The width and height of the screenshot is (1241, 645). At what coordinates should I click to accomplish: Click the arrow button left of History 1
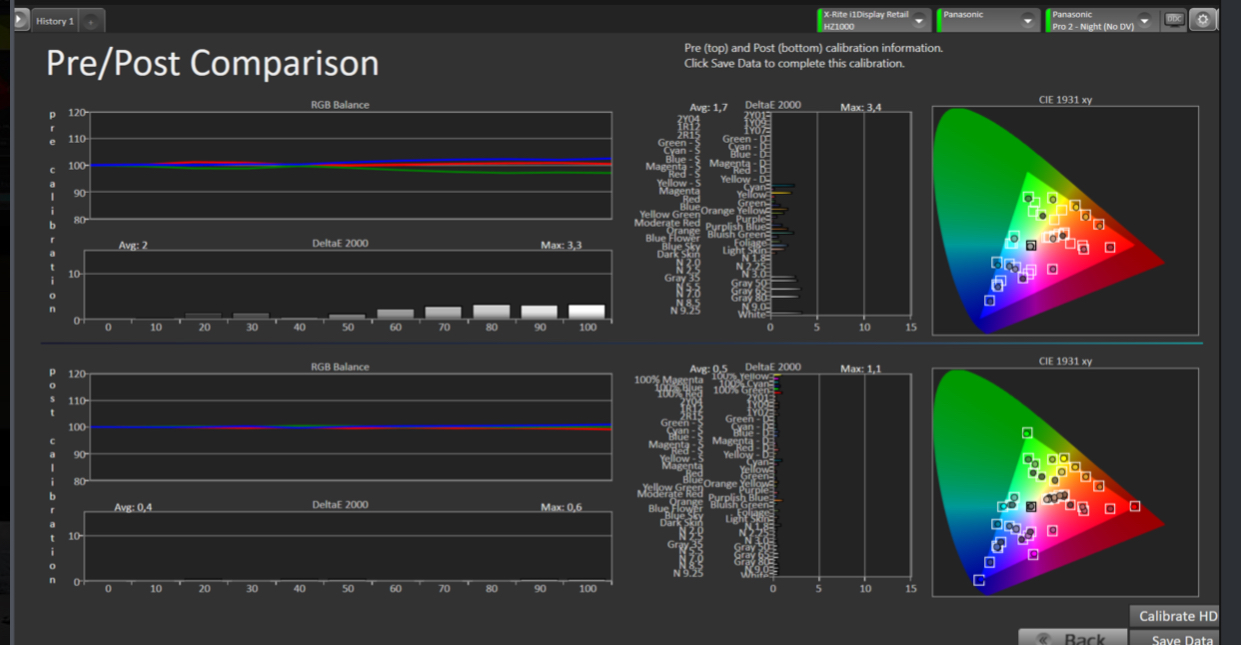[x=21, y=20]
